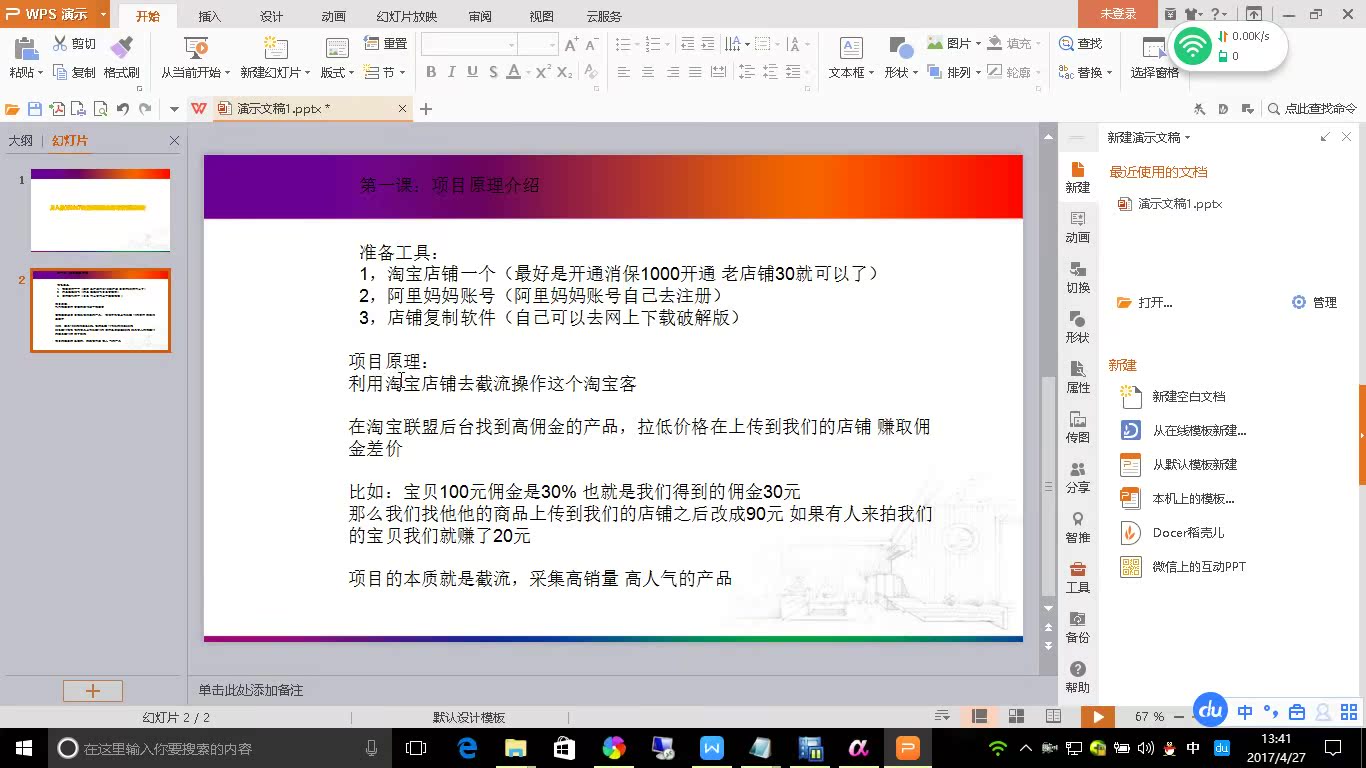The height and width of the screenshot is (768, 1366).
Task: Insert a picture with the 图片 icon
Action: [935, 43]
